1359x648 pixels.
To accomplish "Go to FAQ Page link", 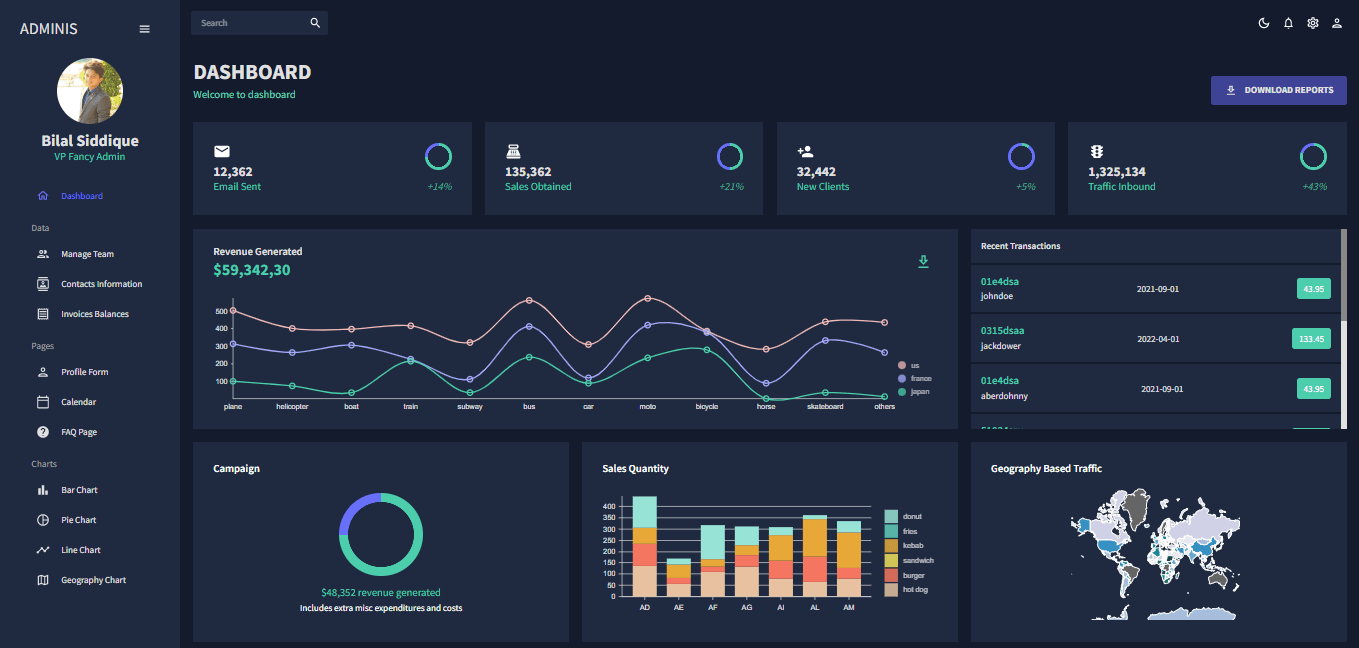I will tap(79, 432).
